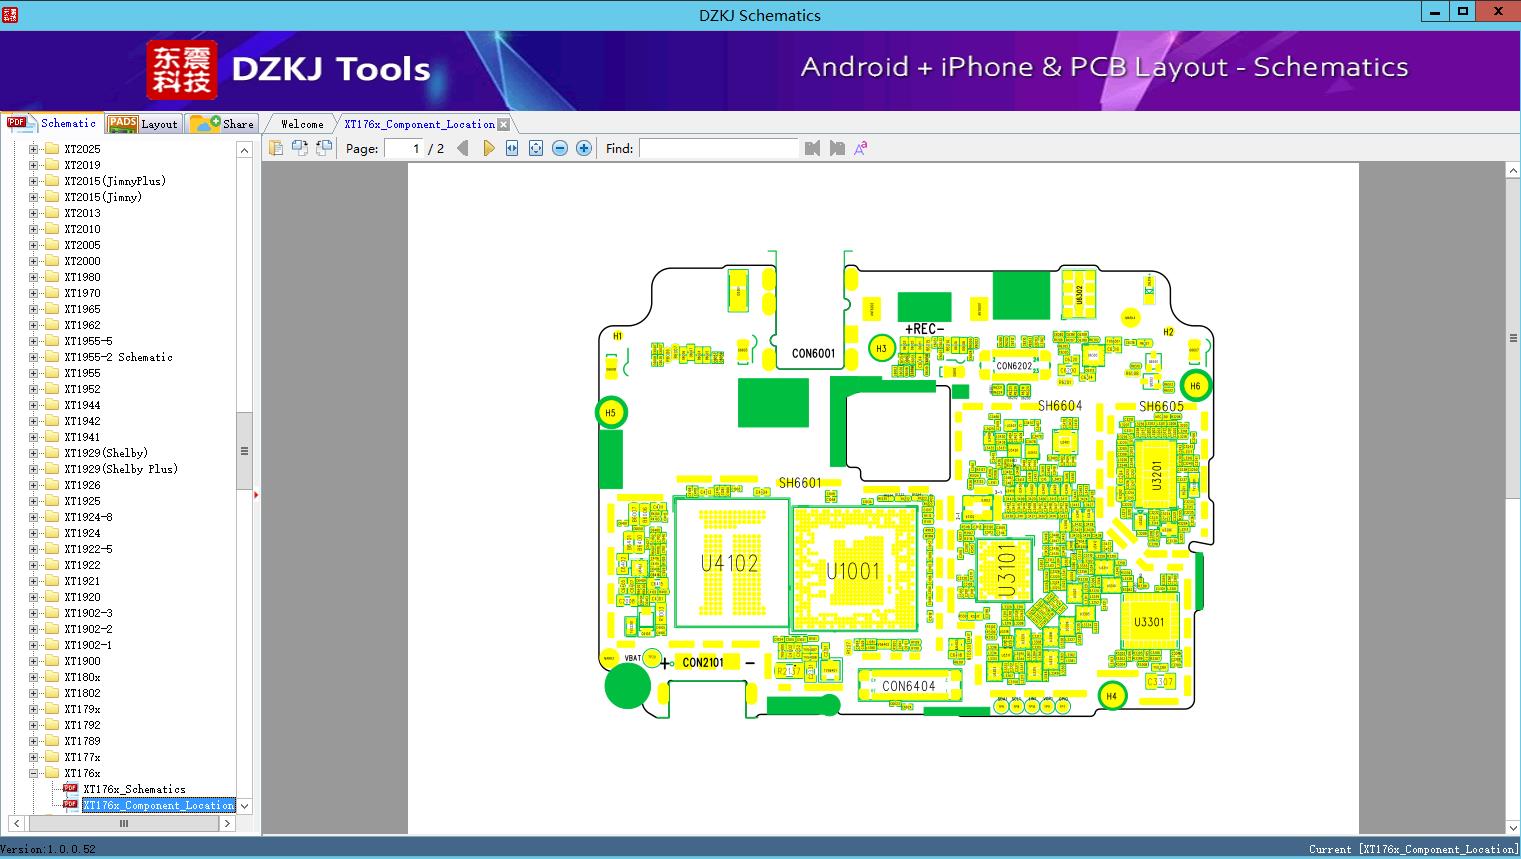Click the H5 mounting hole marker
The height and width of the screenshot is (859, 1521).
coord(611,412)
